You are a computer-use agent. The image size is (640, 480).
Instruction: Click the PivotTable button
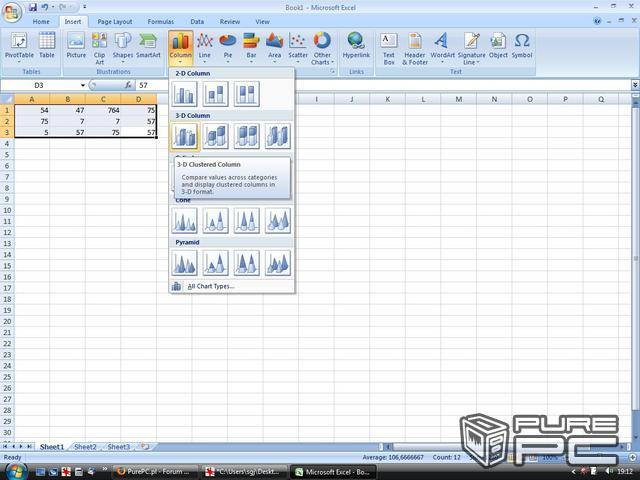click(x=18, y=46)
